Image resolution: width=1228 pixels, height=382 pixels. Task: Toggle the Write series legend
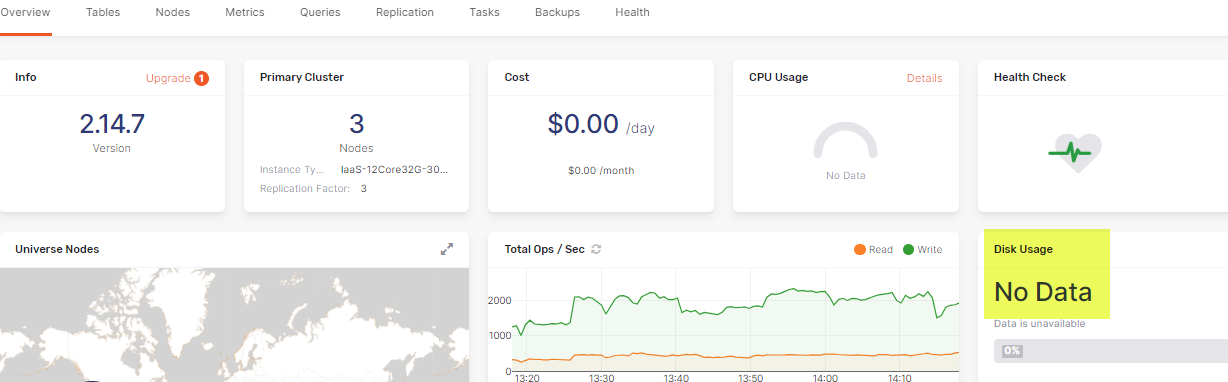click(922, 250)
